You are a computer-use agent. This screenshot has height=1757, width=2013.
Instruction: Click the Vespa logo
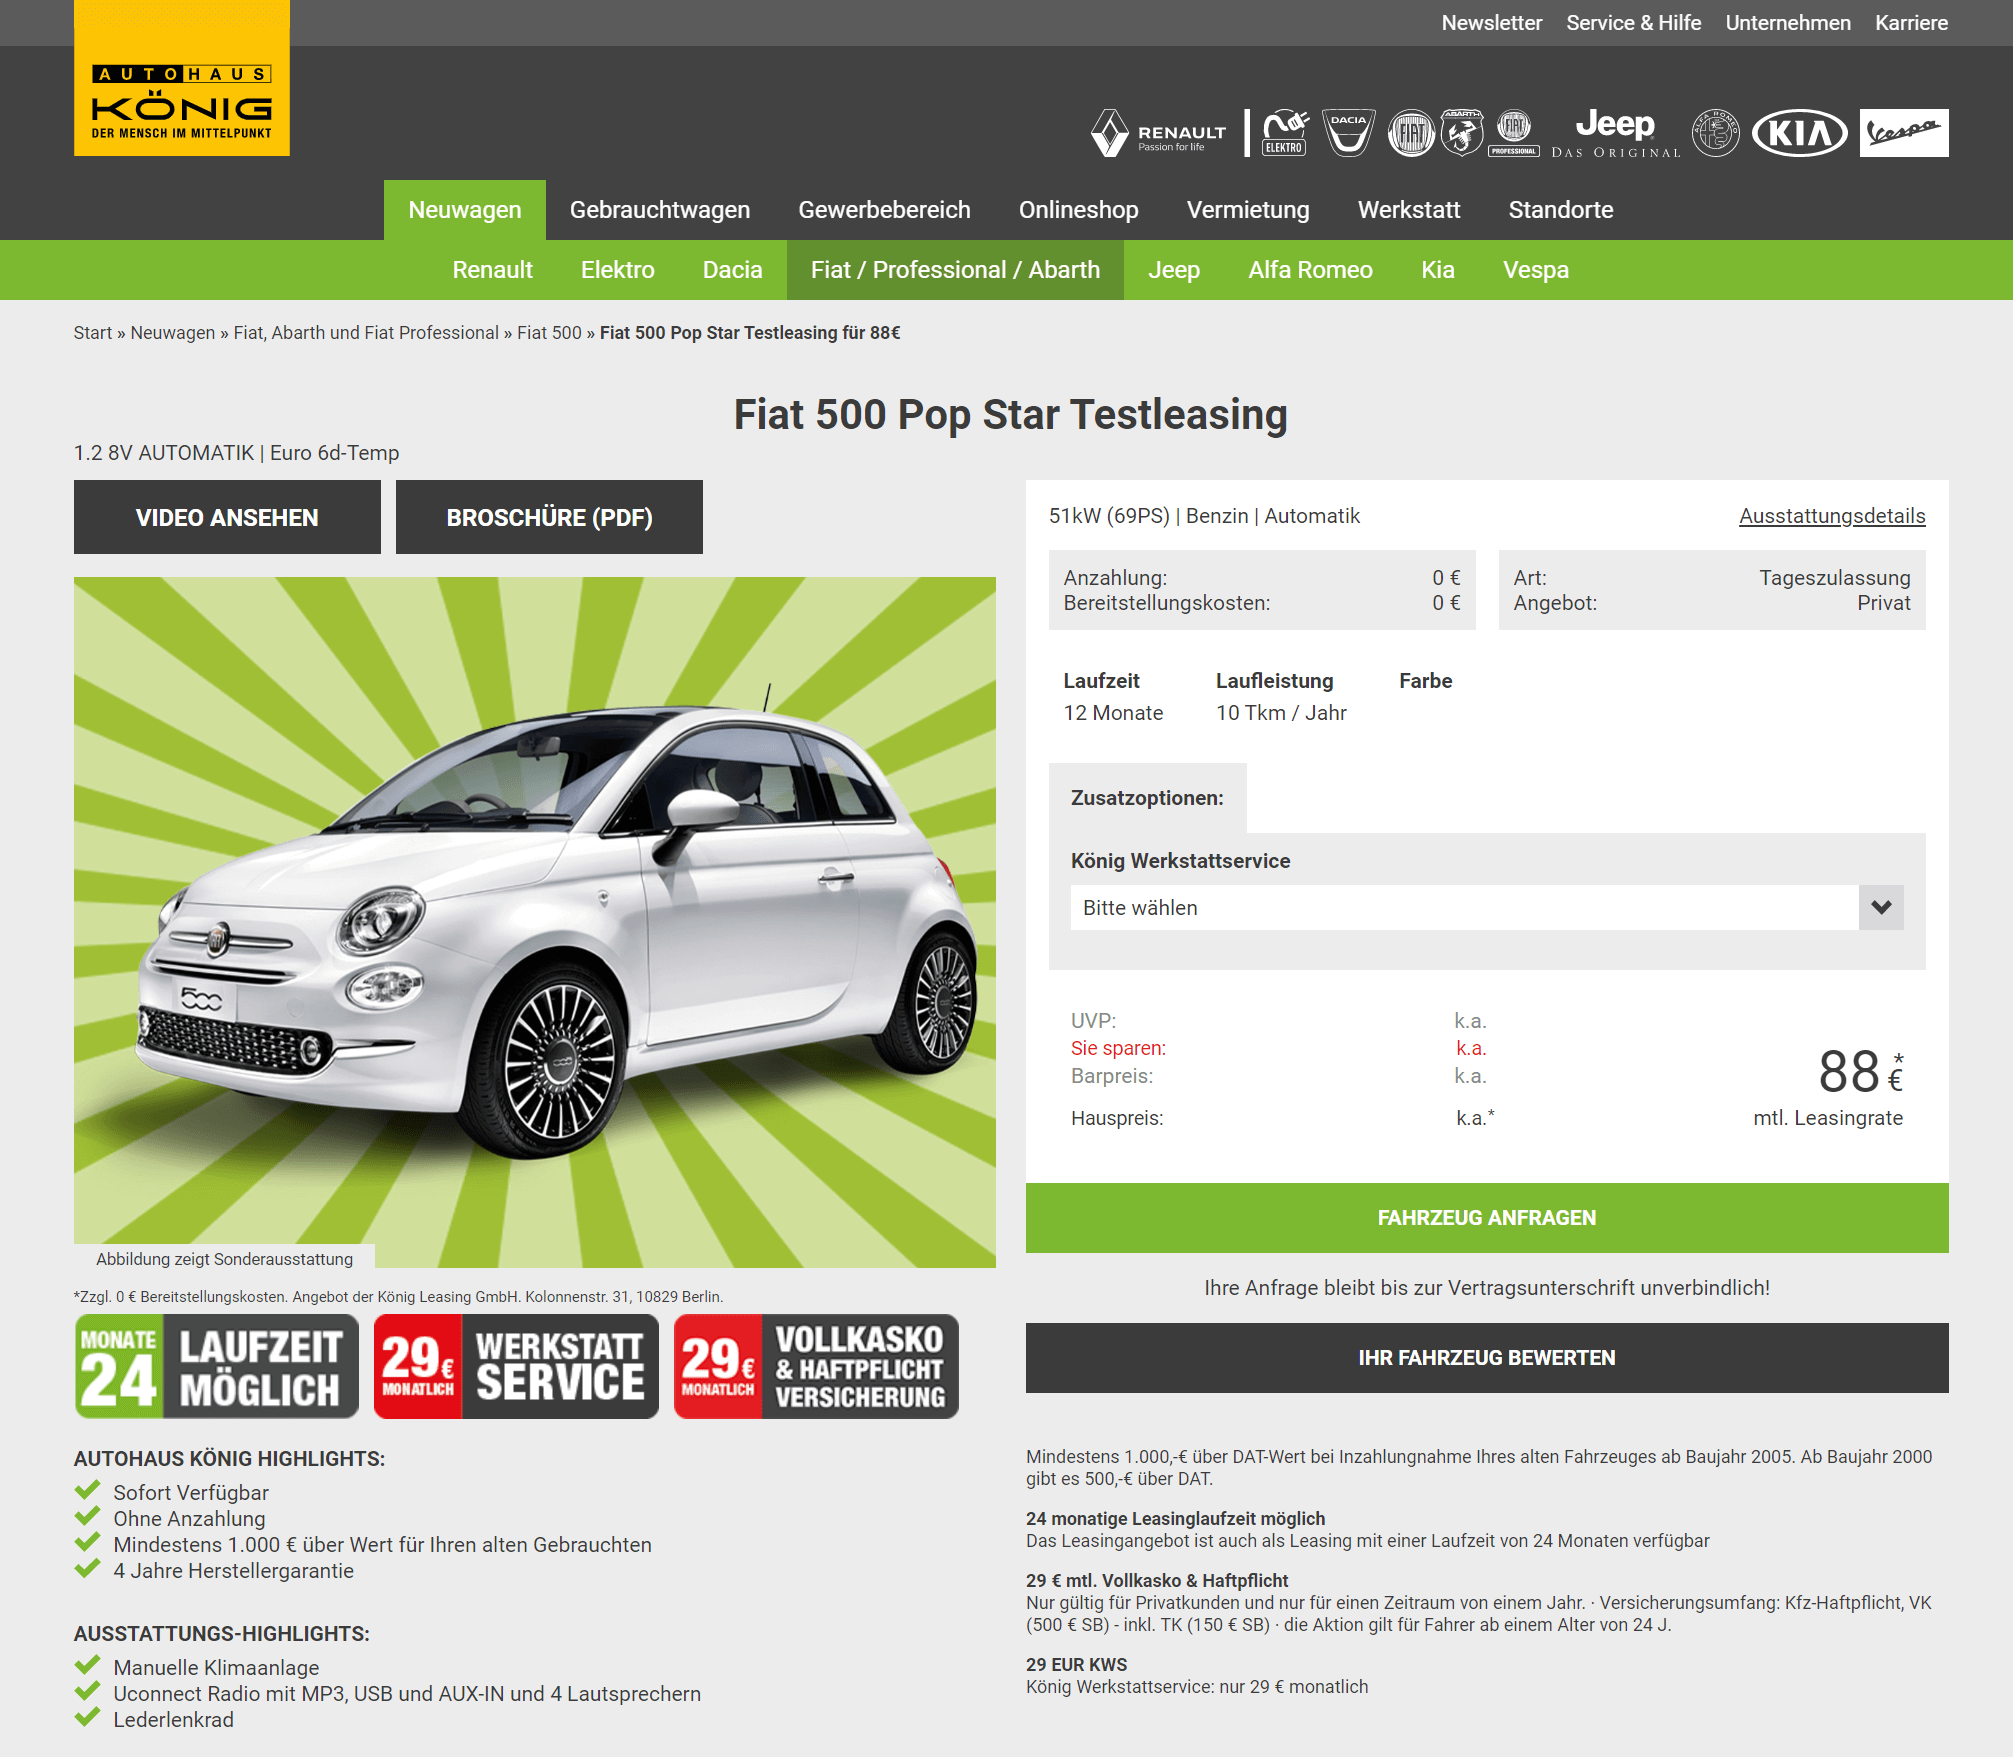[x=1904, y=133]
